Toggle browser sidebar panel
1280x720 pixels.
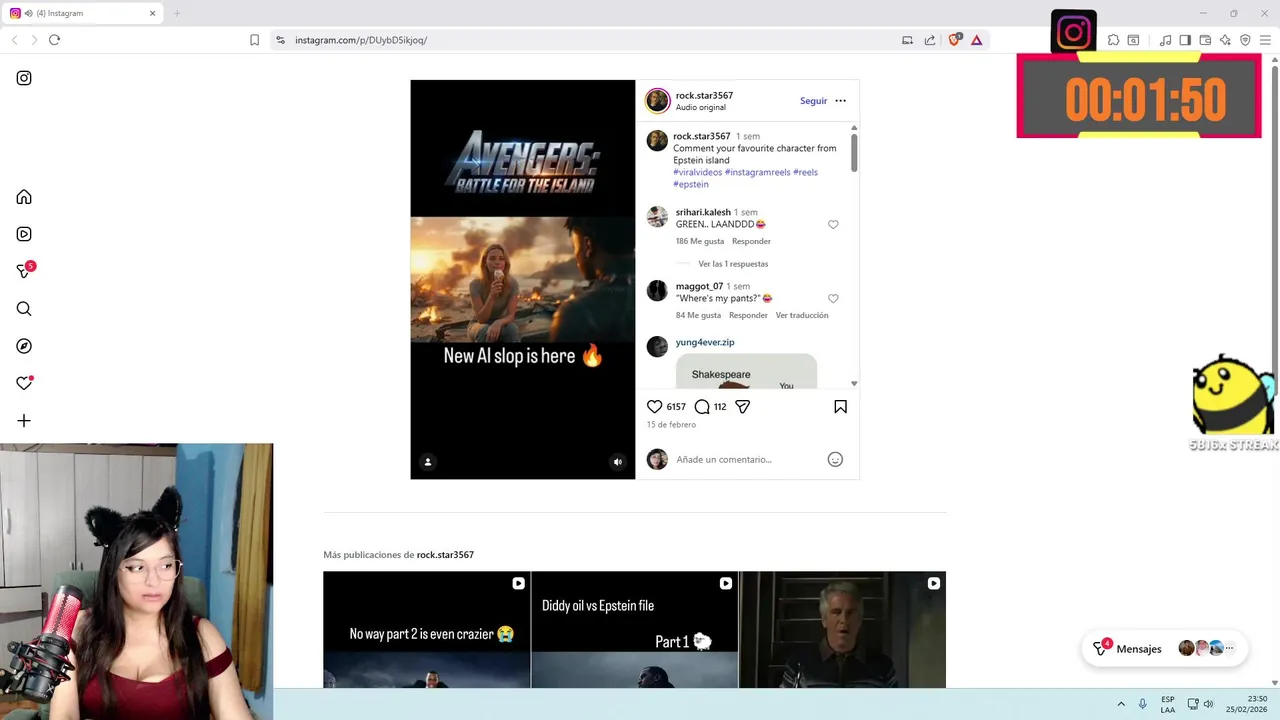tap(1185, 40)
